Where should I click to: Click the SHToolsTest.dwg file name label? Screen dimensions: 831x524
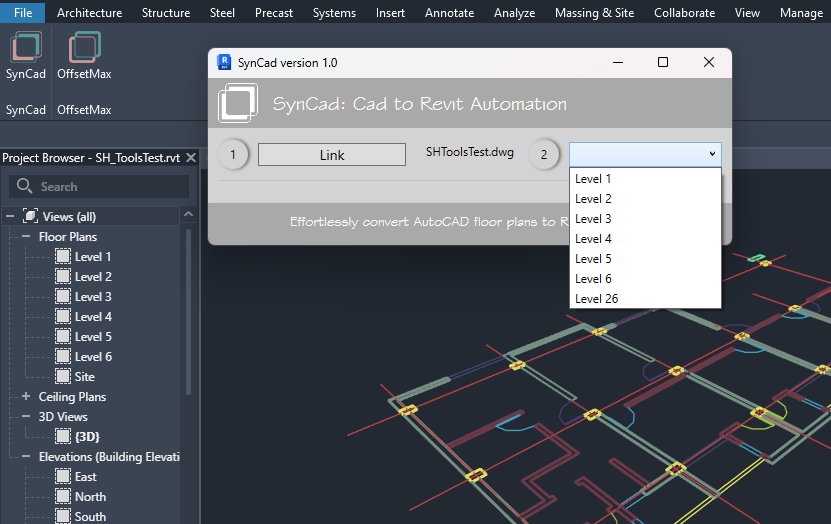coord(470,152)
